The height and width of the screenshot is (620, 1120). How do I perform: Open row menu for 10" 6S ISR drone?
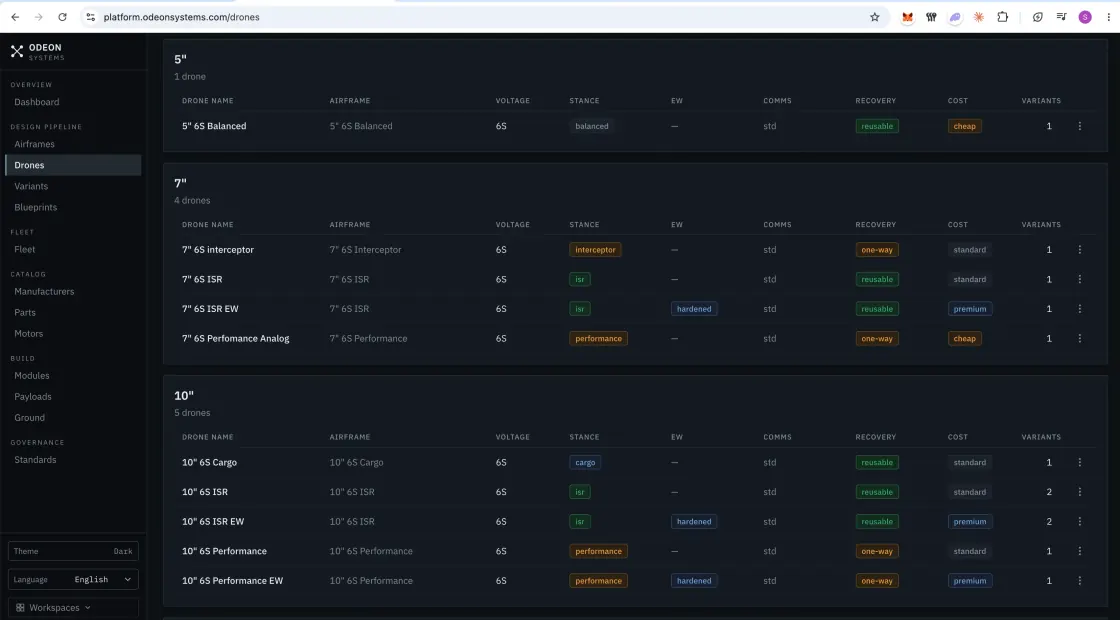click(1079, 492)
